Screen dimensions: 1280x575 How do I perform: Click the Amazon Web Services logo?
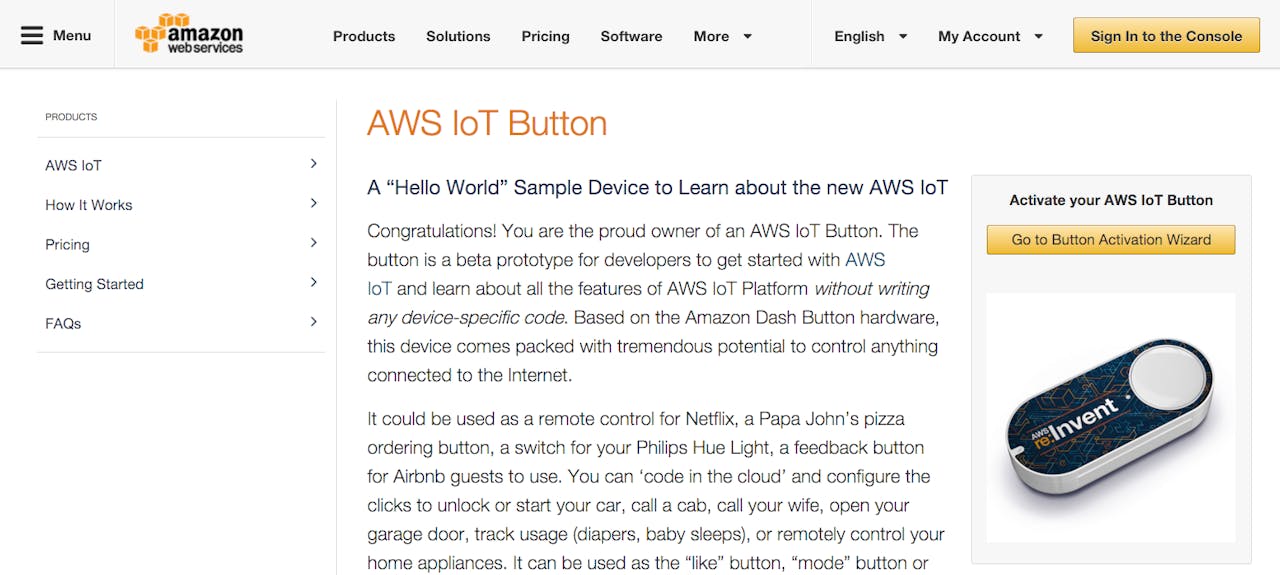coord(190,34)
